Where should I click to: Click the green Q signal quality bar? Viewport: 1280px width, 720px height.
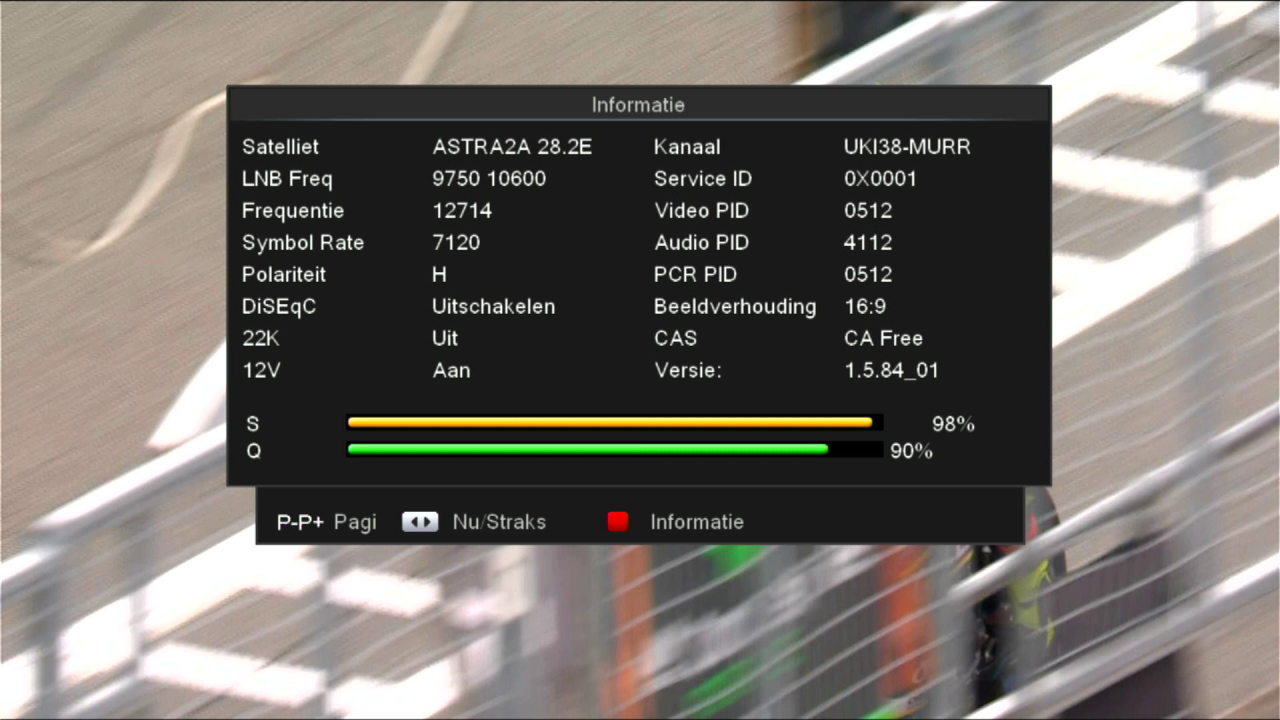click(587, 450)
